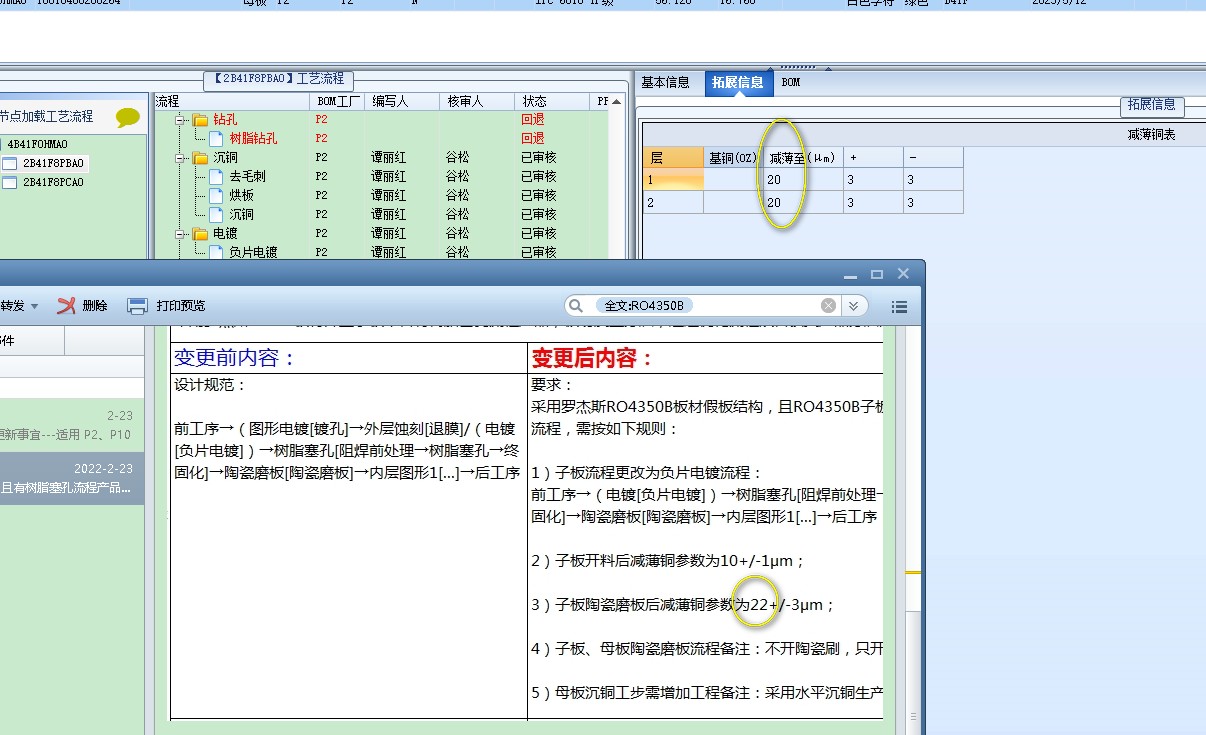
Task: Select the 沉铜 folder icon in the process tree
Action: pyautogui.click(x=200, y=158)
